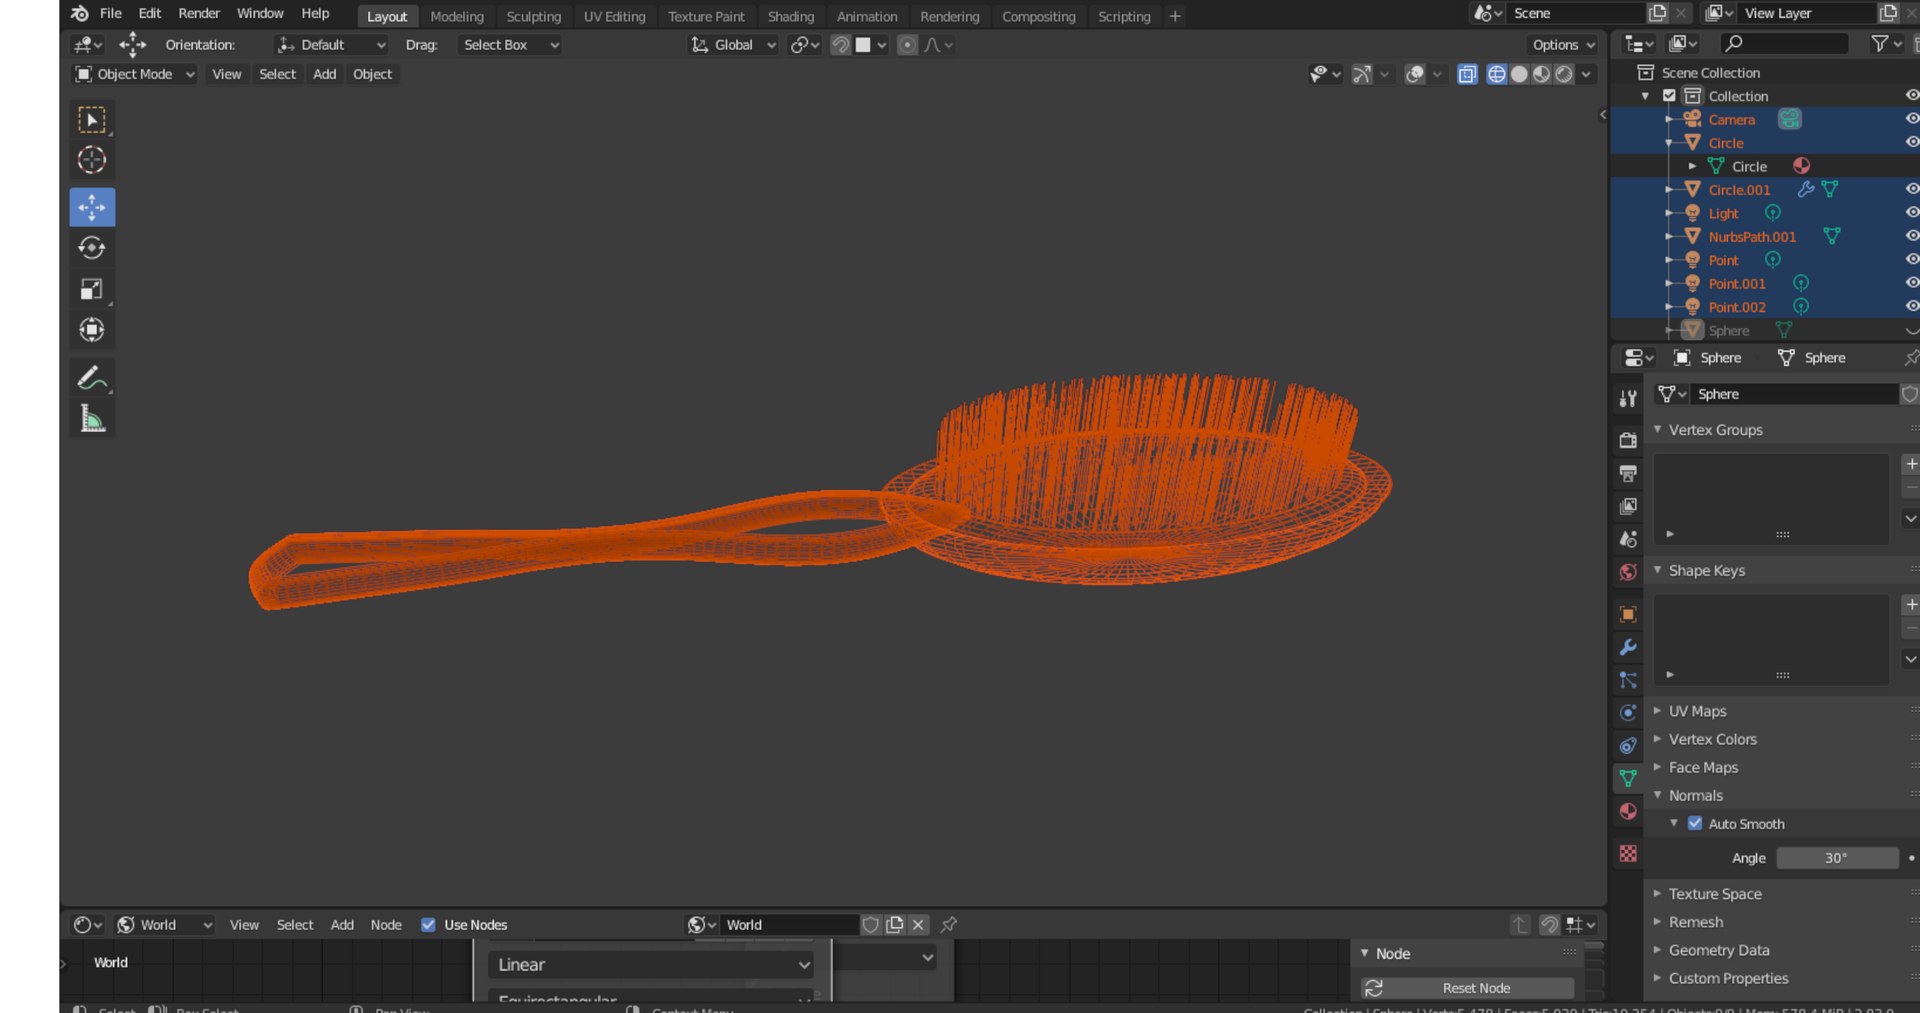
Task: Select the Transform tool
Action: [x=92, y=330]
